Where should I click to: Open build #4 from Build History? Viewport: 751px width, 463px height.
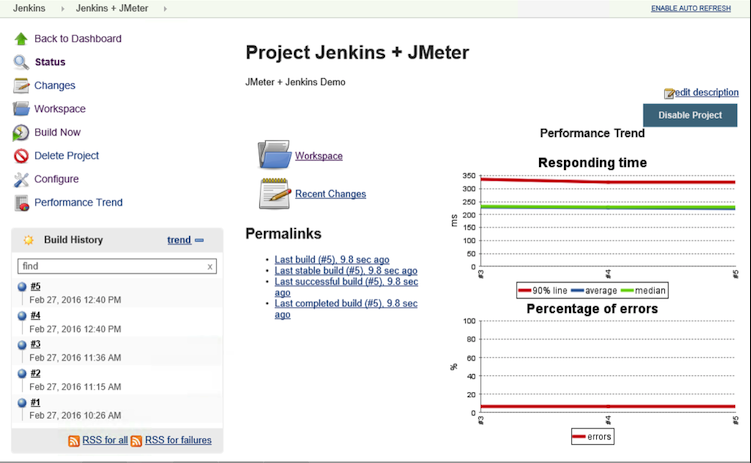pos(35,316)
